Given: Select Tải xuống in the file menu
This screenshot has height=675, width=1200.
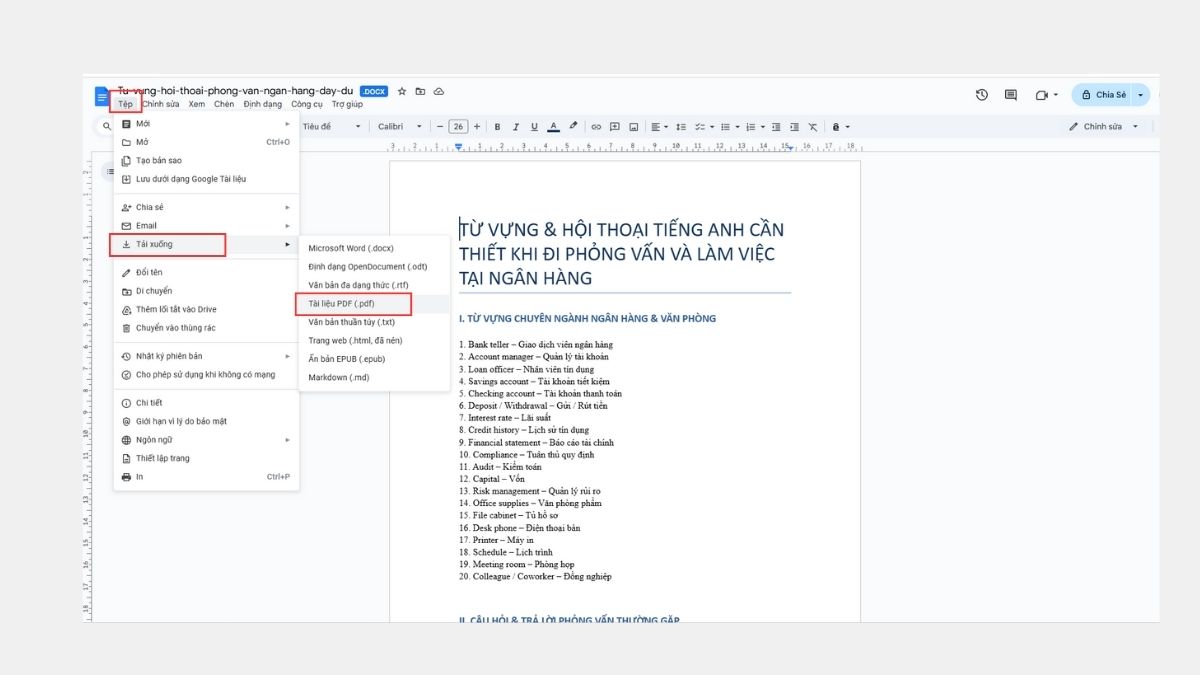Looking at the screenshot, I should [x=205, y=244].
